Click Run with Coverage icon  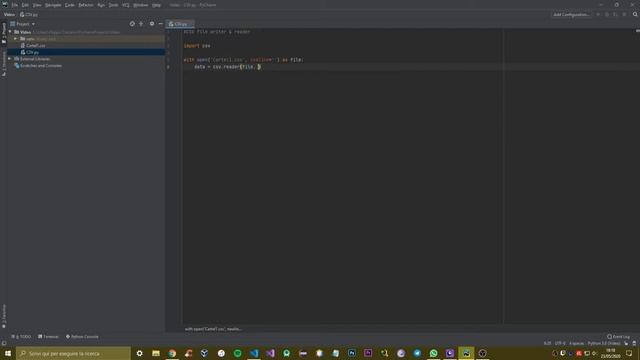(x=615, y=15)
